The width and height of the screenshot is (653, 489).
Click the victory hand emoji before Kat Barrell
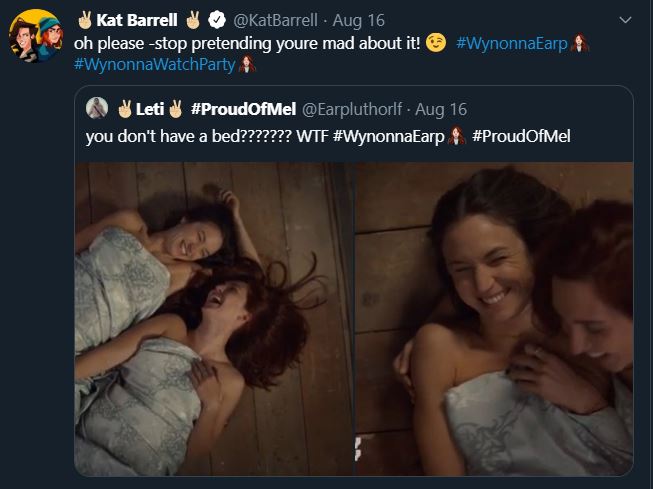click(84, 19)
